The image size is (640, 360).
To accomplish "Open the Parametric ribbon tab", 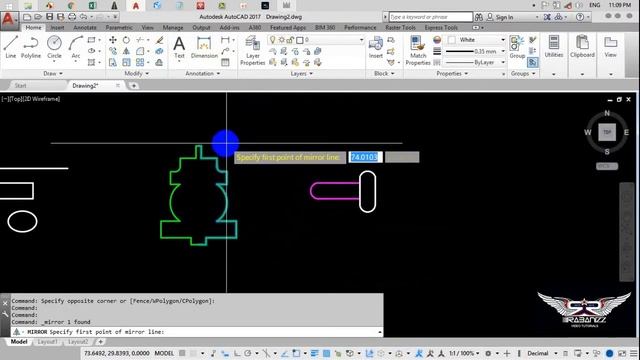I will click(119, 27).
